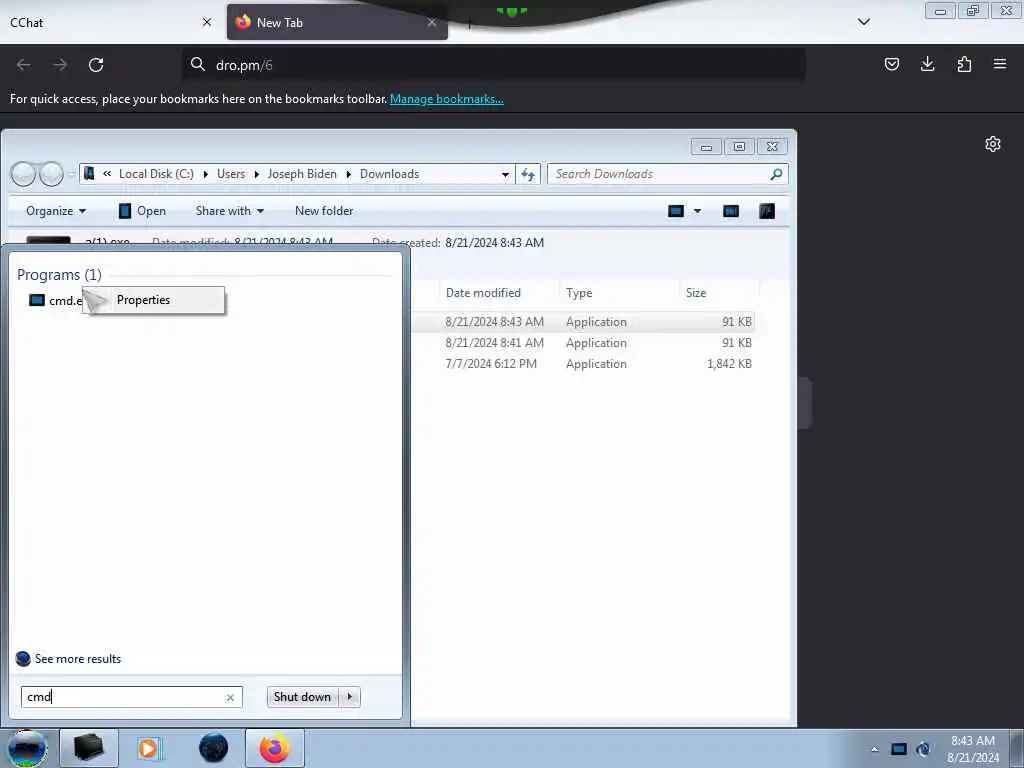1024x768 pixels.
Task: Click New folder in Explorer toolbar
Action: click(324, 211)
